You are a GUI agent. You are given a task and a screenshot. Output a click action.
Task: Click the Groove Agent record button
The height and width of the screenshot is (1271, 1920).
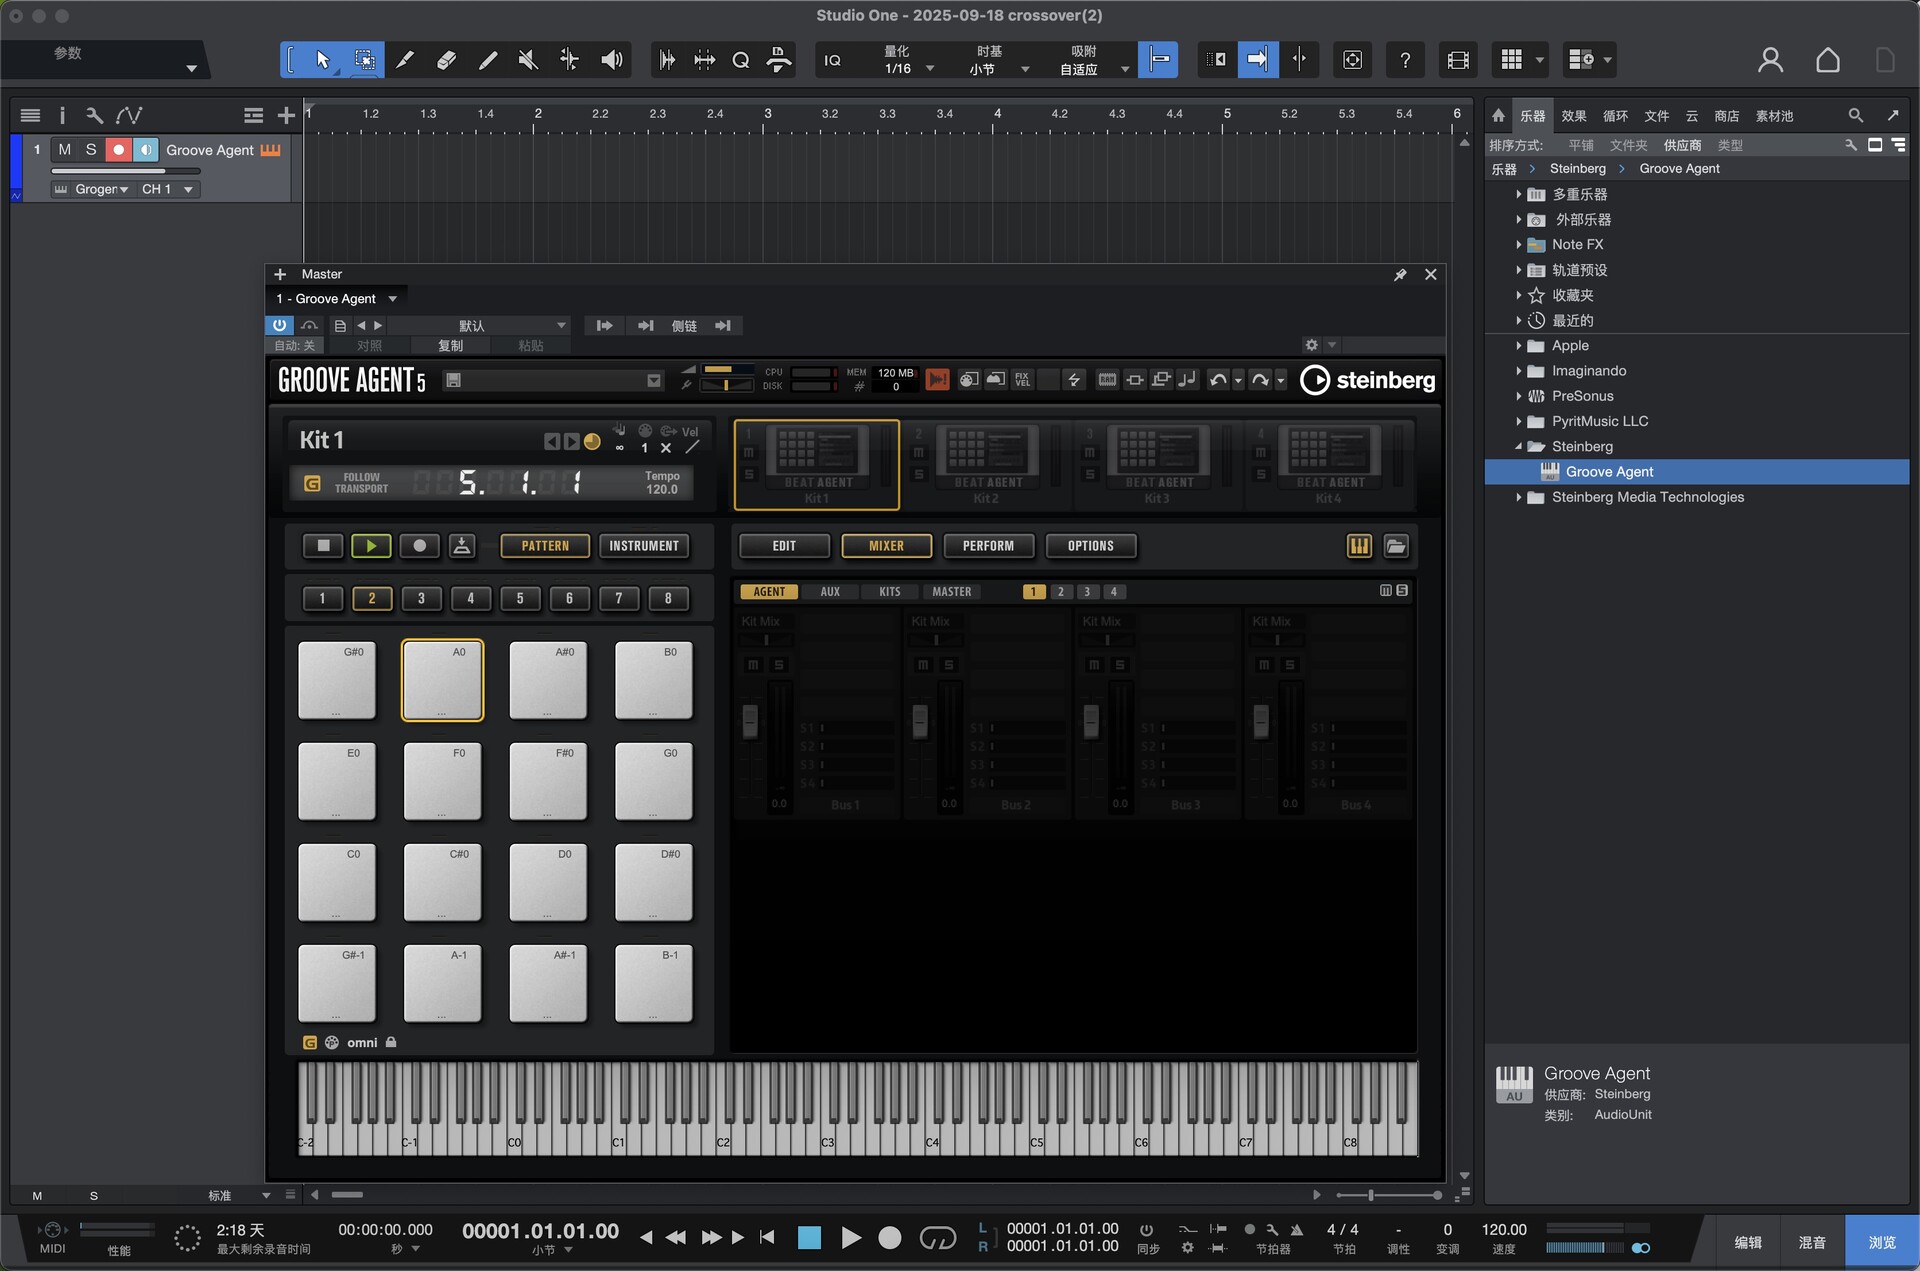[x=419, y=546]
